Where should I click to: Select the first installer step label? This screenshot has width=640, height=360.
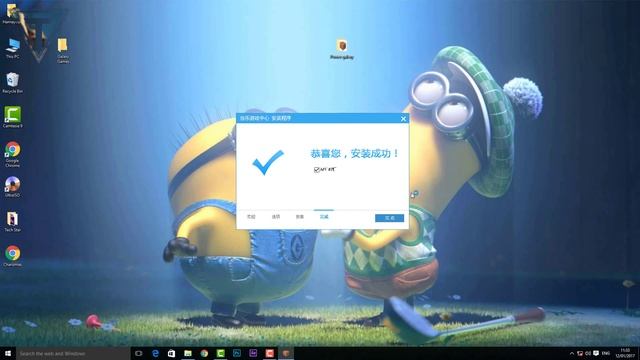coord(251,217)
